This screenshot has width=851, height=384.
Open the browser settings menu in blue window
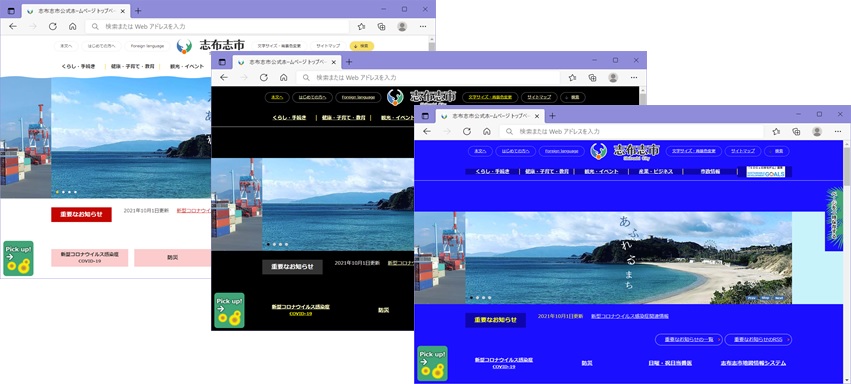pos(837,132)
